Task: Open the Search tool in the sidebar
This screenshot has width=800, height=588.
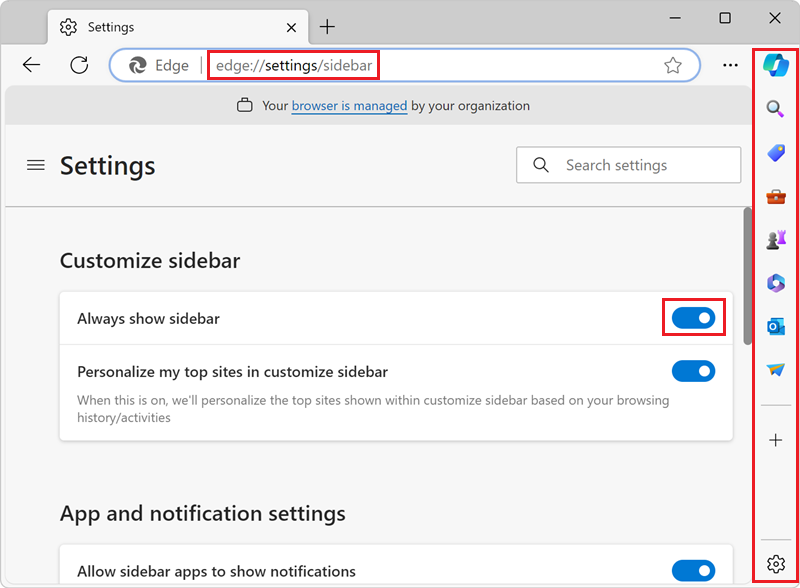Action: [x=775, y=109]
